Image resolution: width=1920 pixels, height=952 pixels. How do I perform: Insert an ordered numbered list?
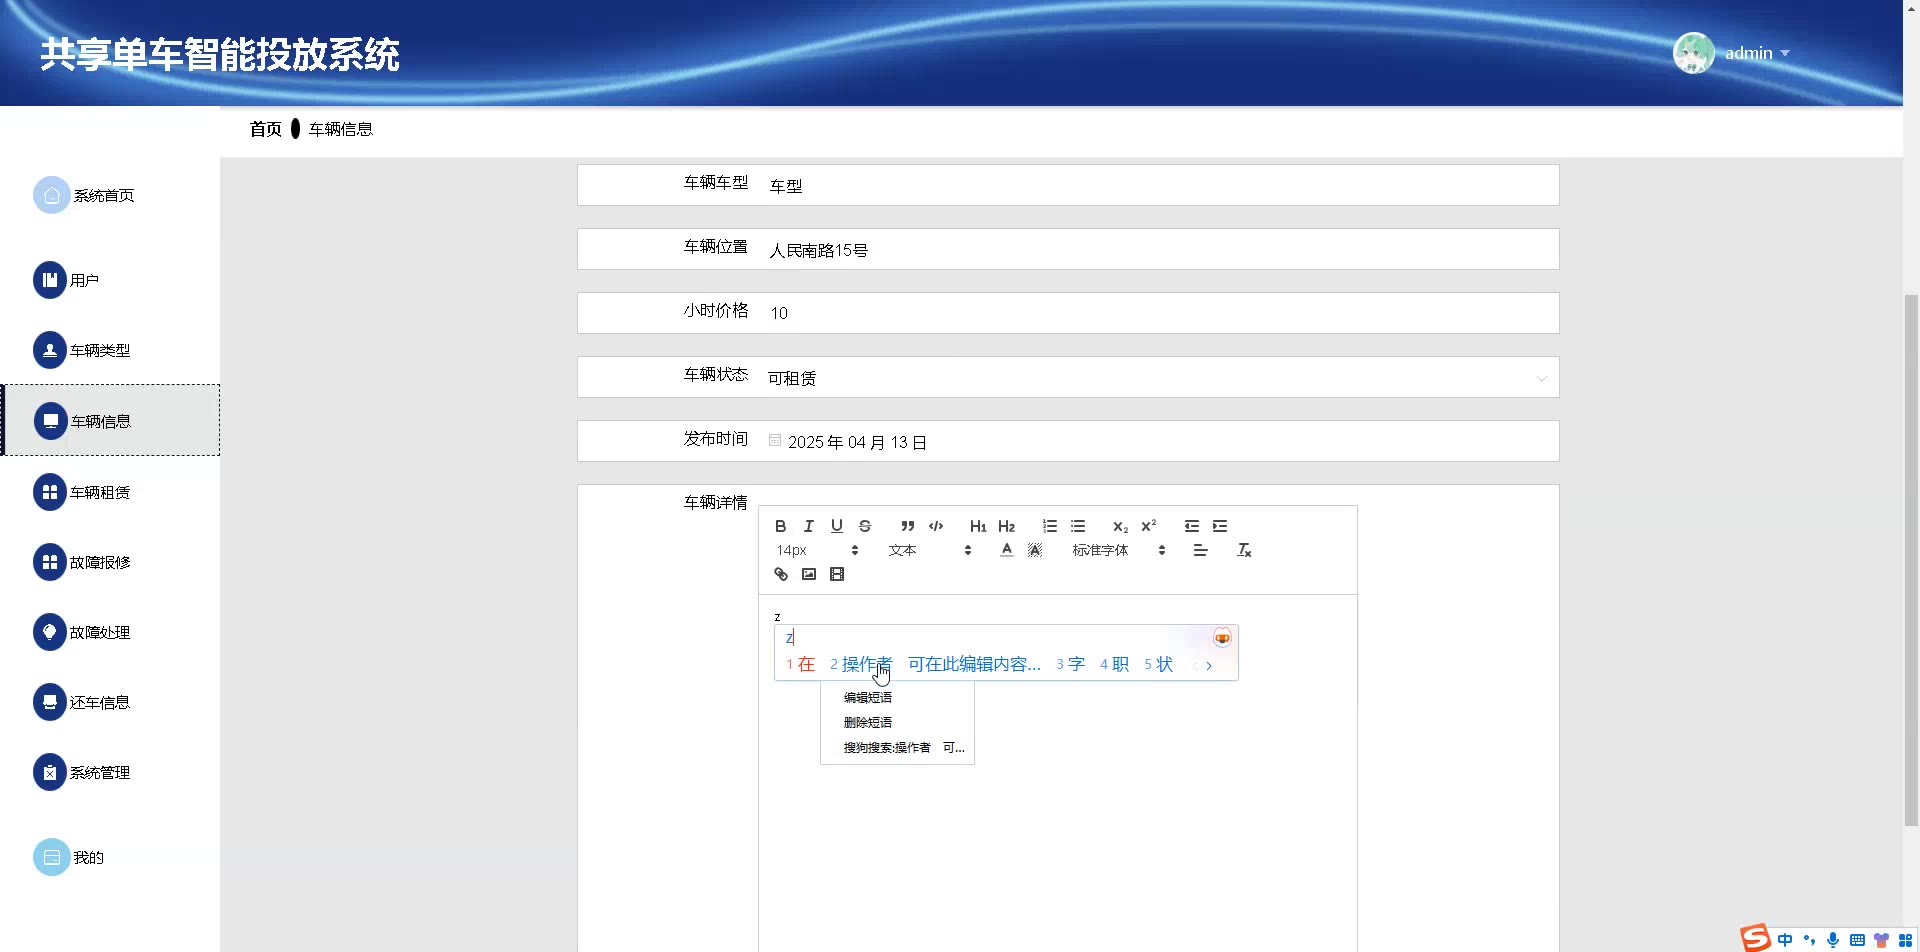click(x=1050, y=526)
